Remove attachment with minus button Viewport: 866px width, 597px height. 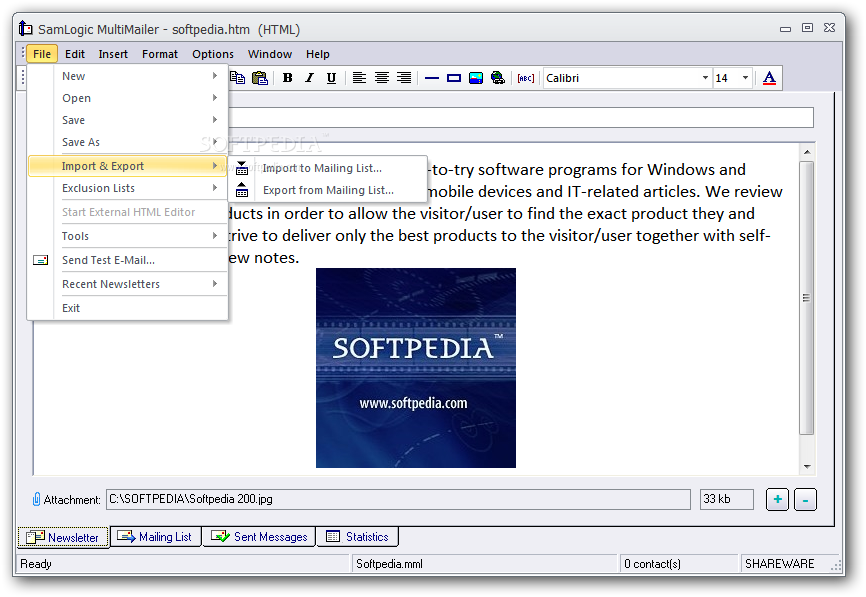click(x=805, y=500)
